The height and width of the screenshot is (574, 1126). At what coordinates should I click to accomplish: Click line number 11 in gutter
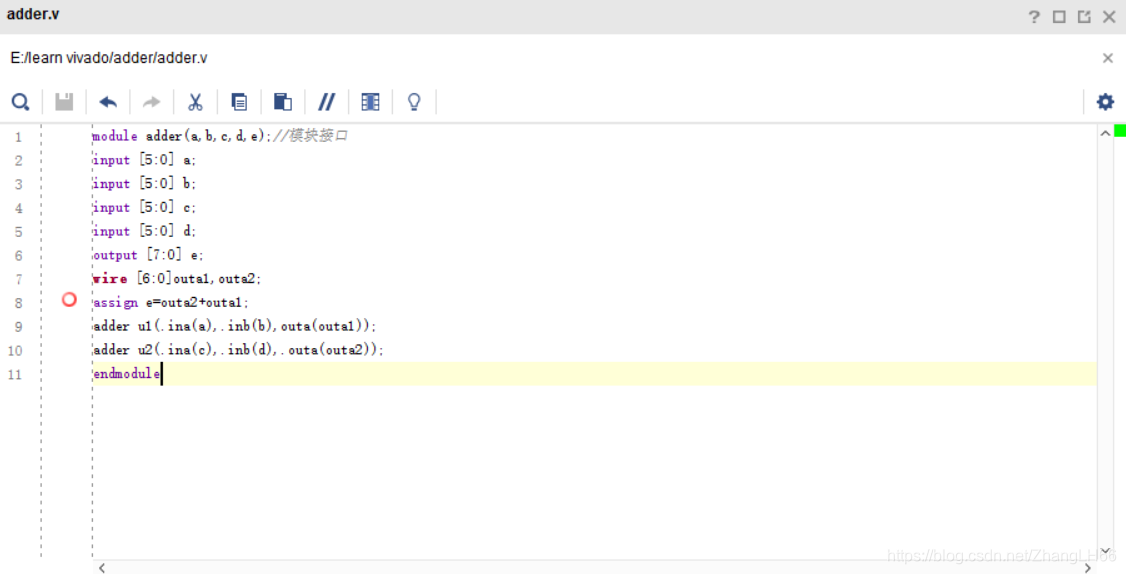click(x=15, y=374)
